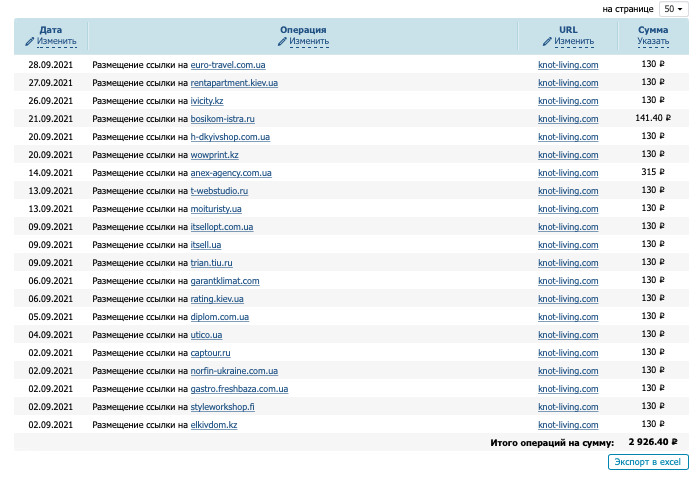Image resolution: width=699 pixels, height=496 pixels.
Task: Open the itsell.ua link
Action: [x=206, y=245]
